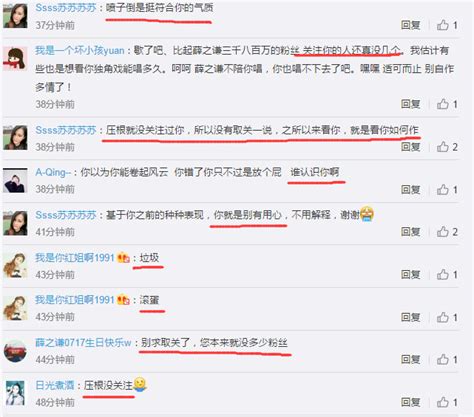474x417 pixels.
Task: Like the top comment by Ssss苏苏苏苏
Action: click(443, 25)
